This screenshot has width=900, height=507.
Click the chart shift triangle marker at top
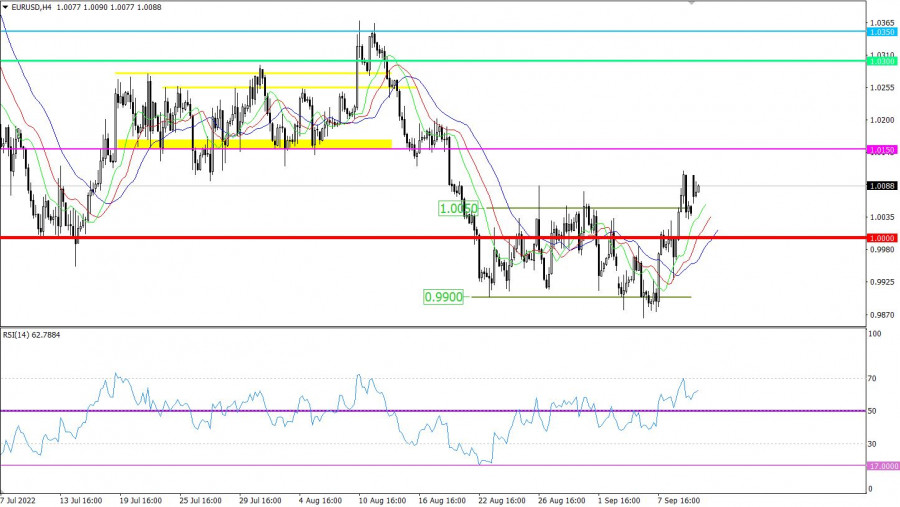tap(691, 3)
